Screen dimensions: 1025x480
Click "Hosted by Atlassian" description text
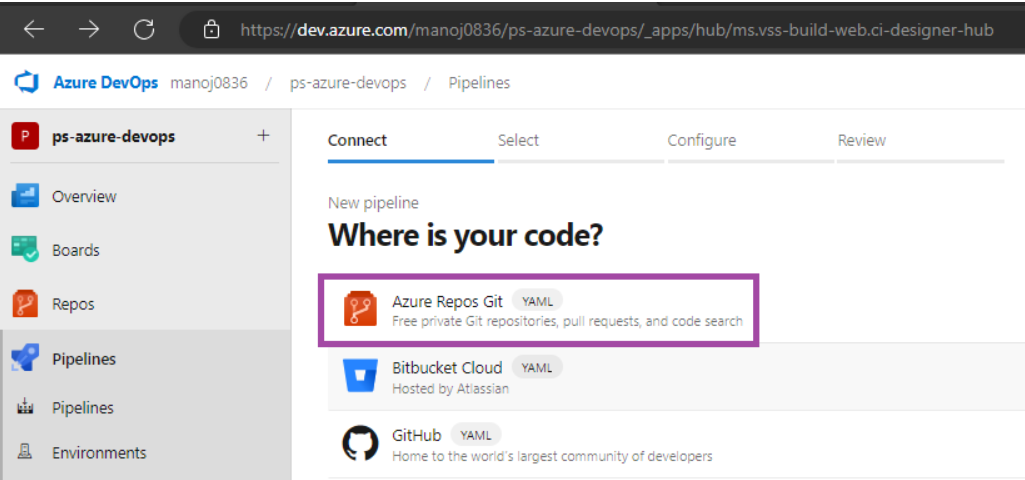450,388
